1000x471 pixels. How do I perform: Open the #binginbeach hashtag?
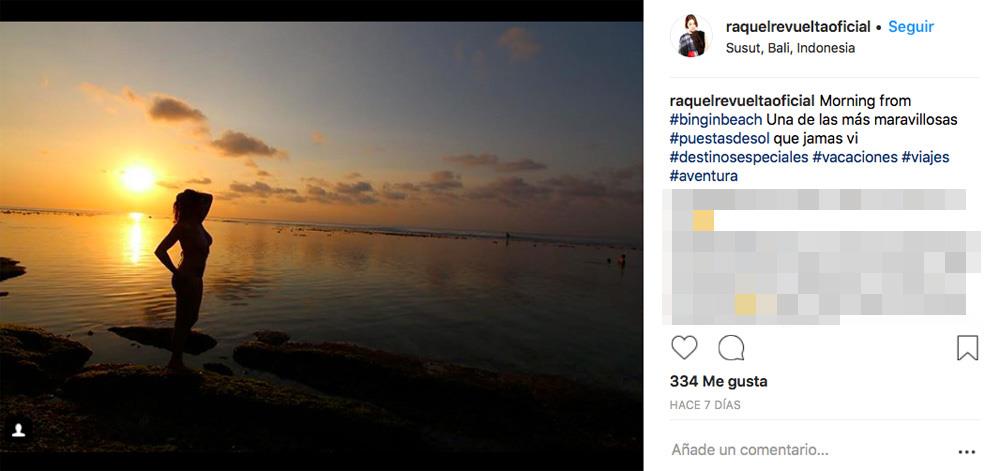coord(716,120)
